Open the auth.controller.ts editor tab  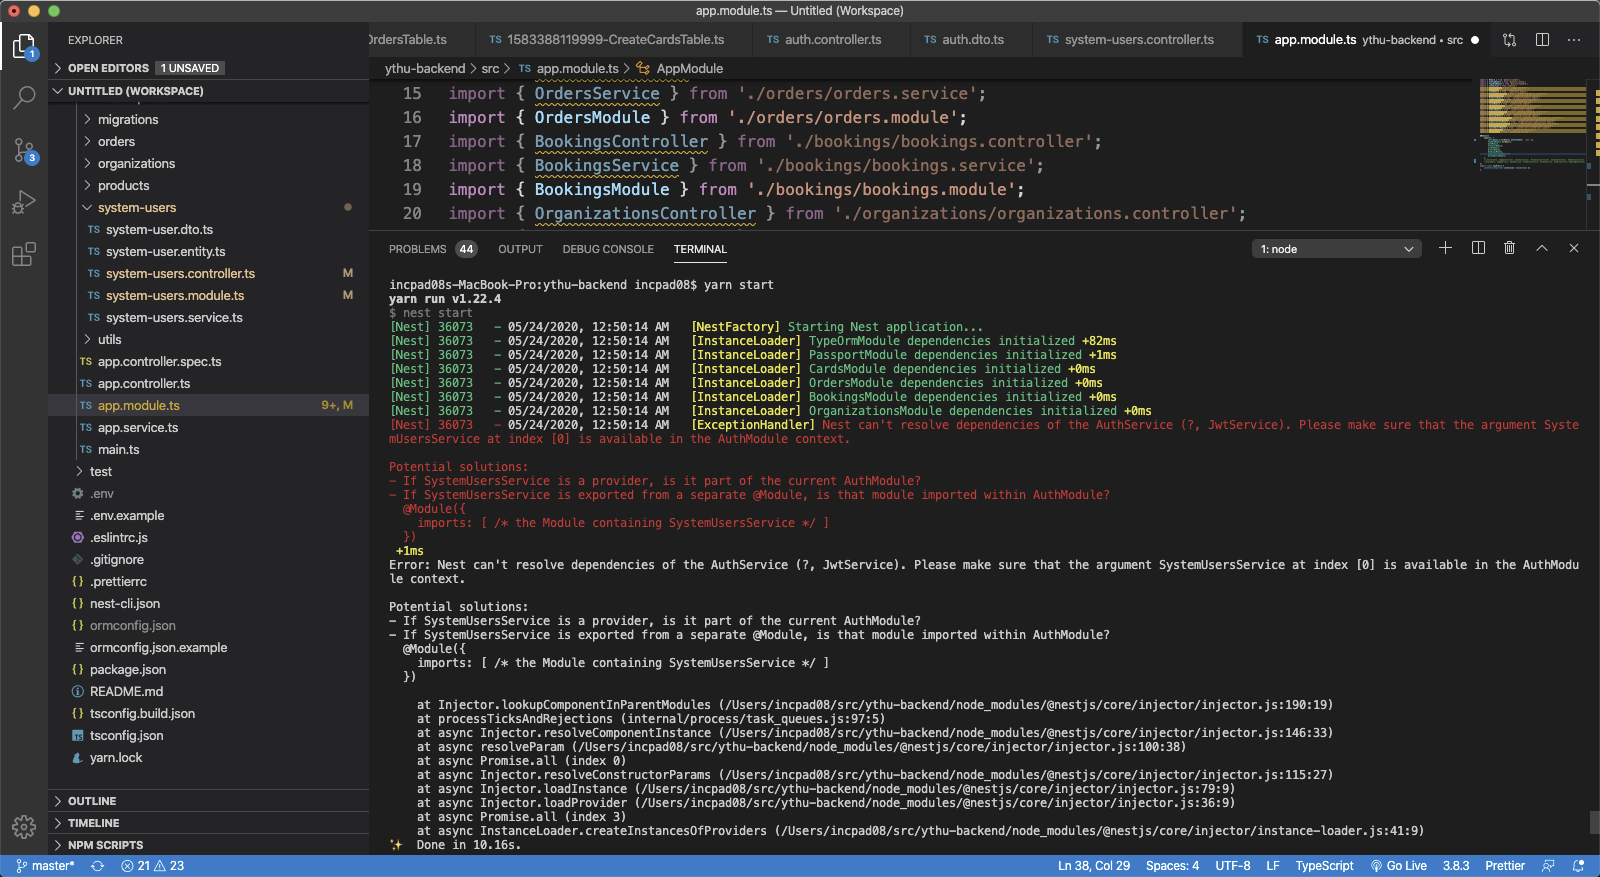click(831, 40)
